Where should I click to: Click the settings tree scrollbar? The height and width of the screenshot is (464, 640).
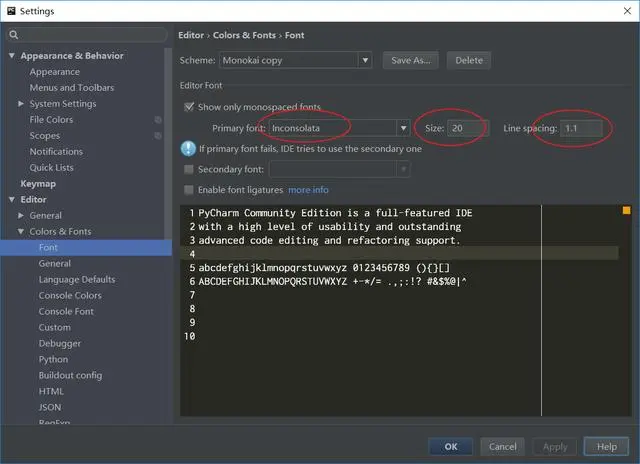point(168,143)
